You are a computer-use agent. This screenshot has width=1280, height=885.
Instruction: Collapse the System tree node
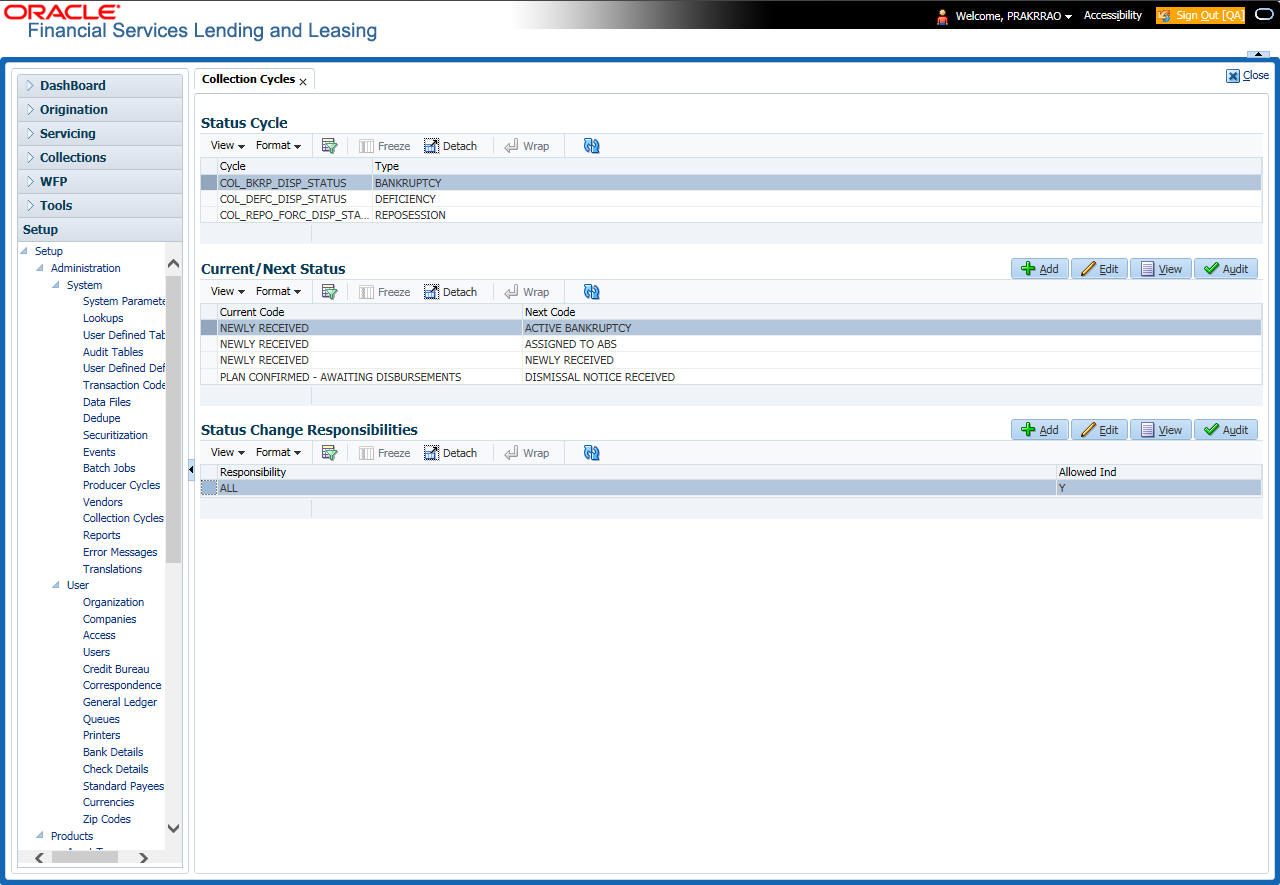(x=56, y=285)
